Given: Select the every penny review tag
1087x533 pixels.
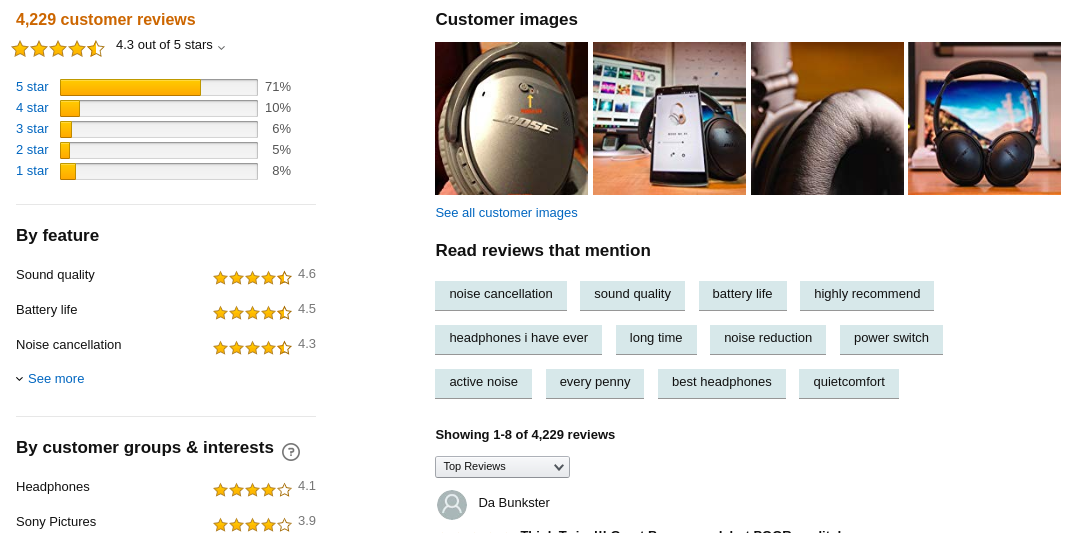Looking at the screenshot, I should pos(595,383).
